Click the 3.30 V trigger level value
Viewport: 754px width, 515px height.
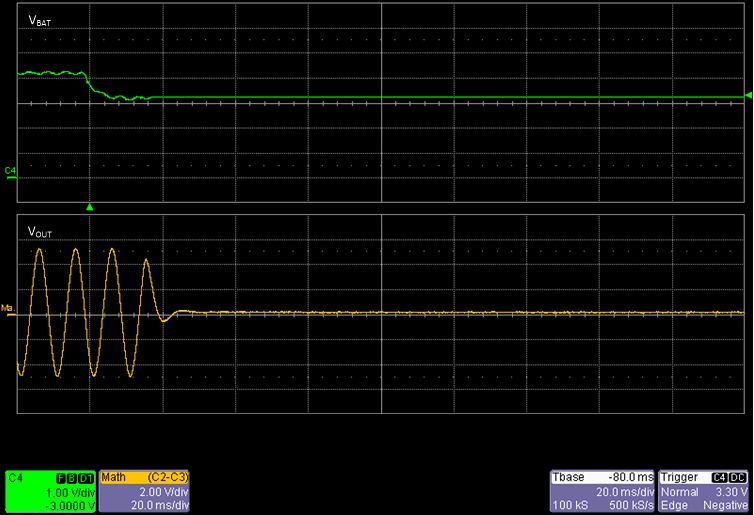point(729,492)
